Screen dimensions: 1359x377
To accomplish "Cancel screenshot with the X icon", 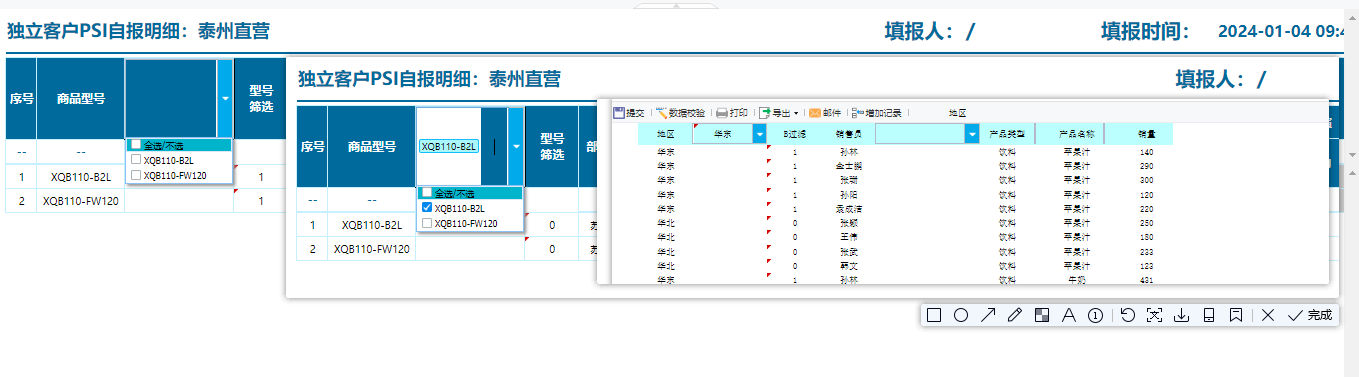I will 1268,315.
